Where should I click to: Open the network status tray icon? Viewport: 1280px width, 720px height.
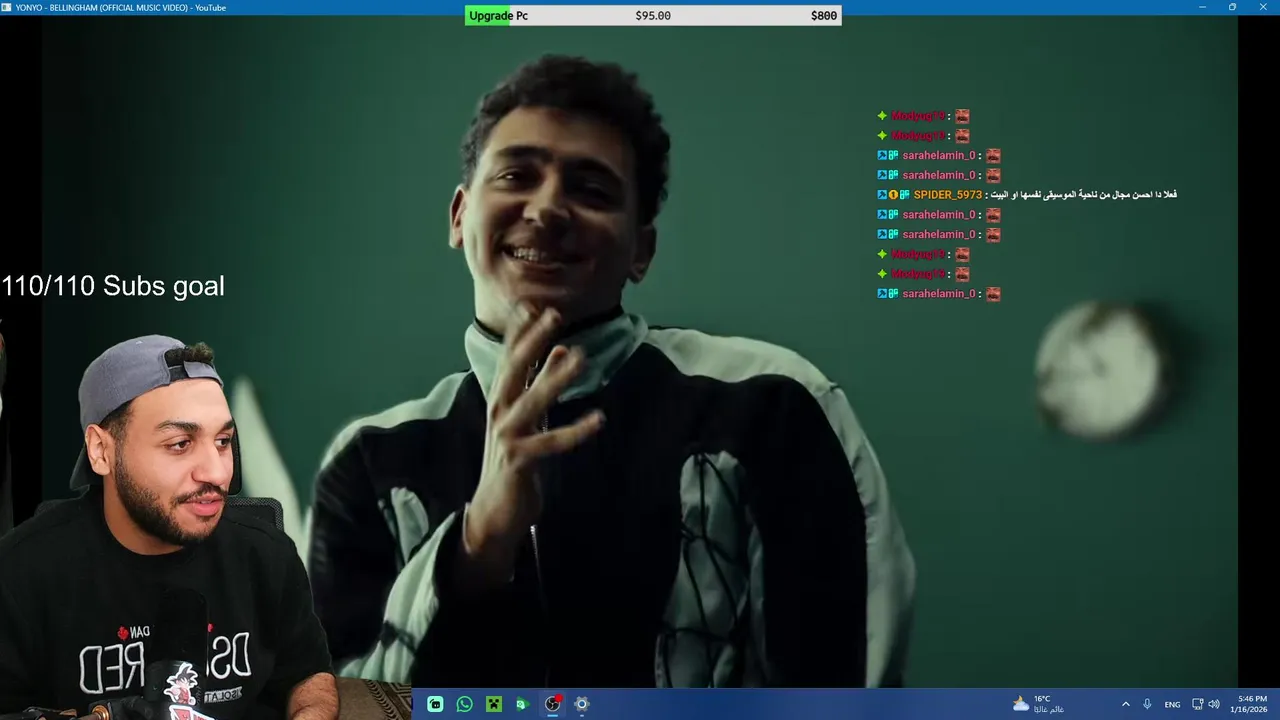click(1197, 704)
